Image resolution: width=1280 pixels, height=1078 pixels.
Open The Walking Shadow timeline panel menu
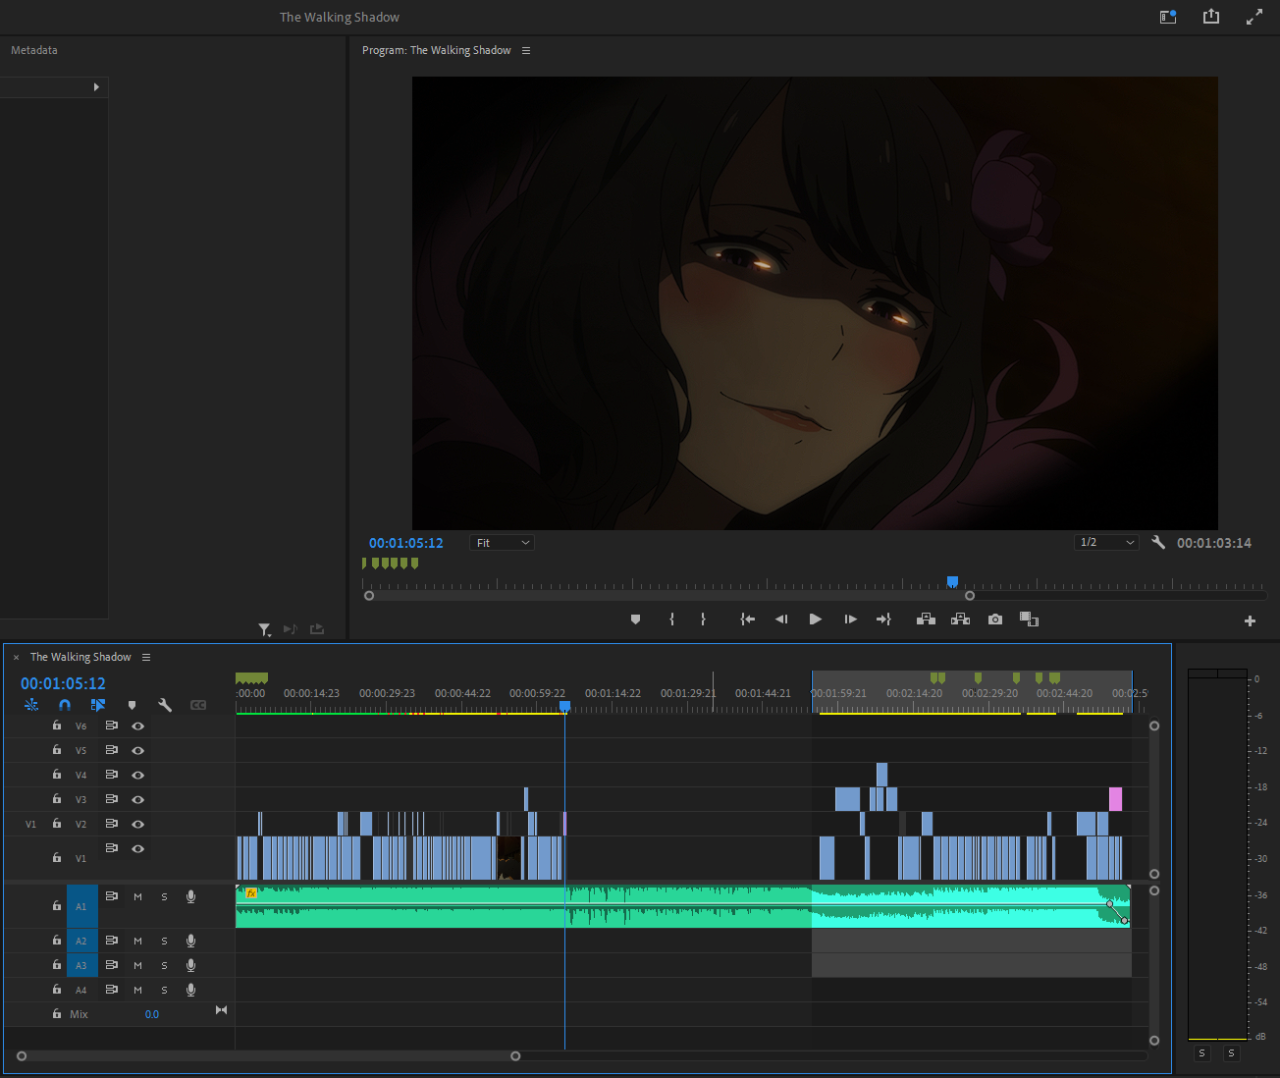[146, 657]
